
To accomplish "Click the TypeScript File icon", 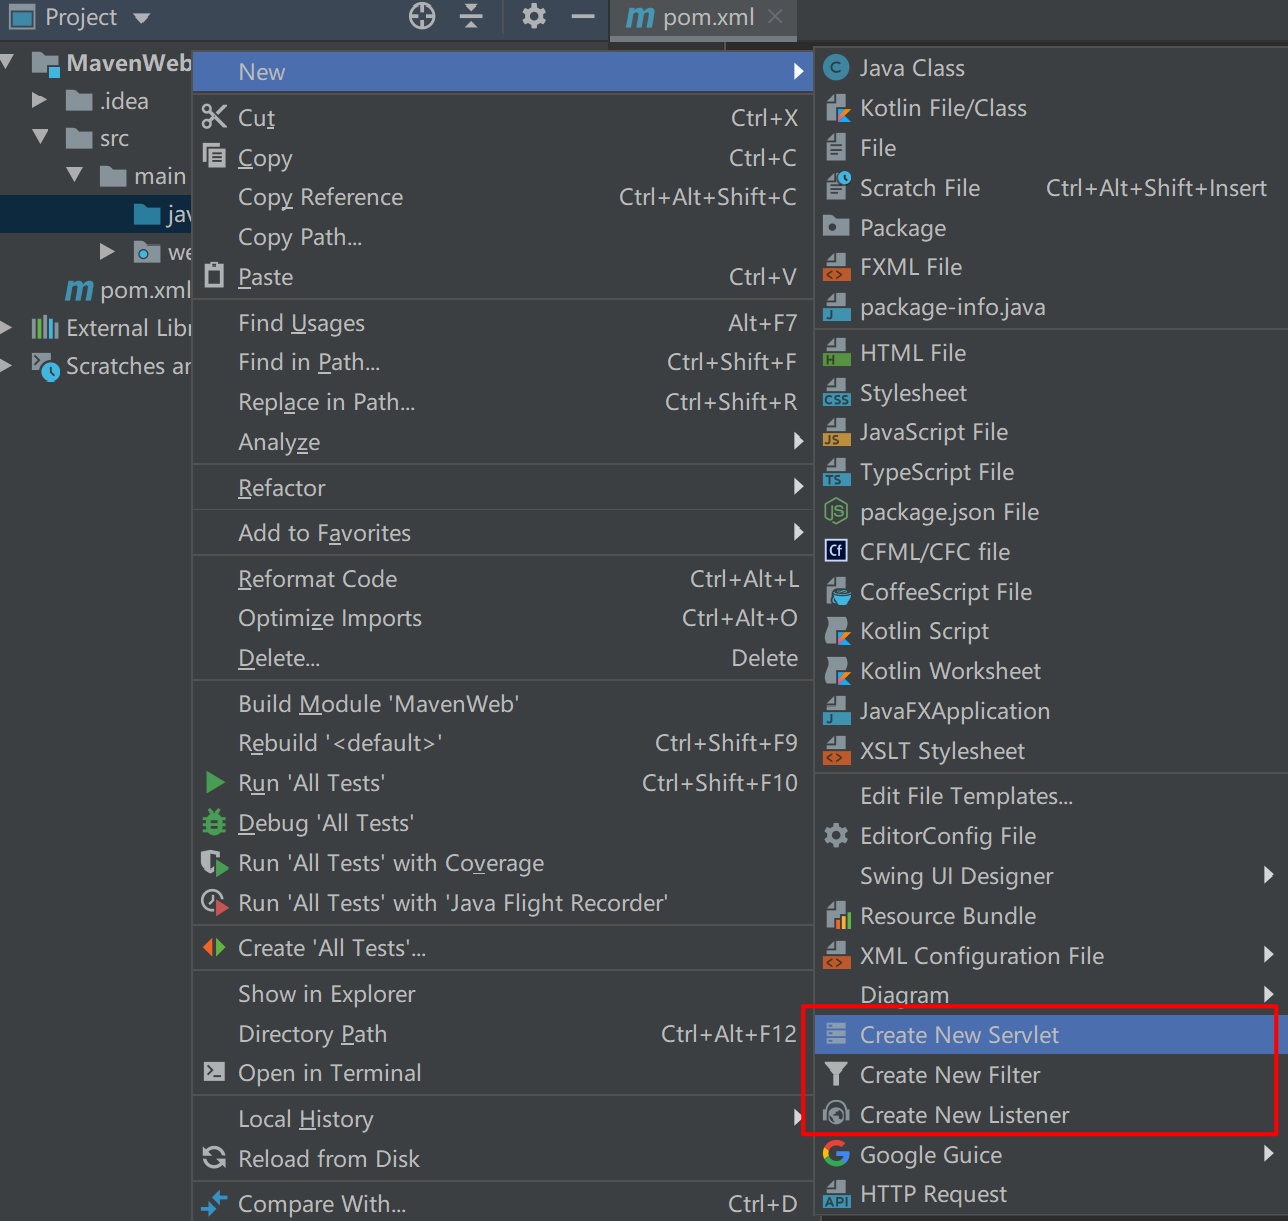I will coord(836,472).
